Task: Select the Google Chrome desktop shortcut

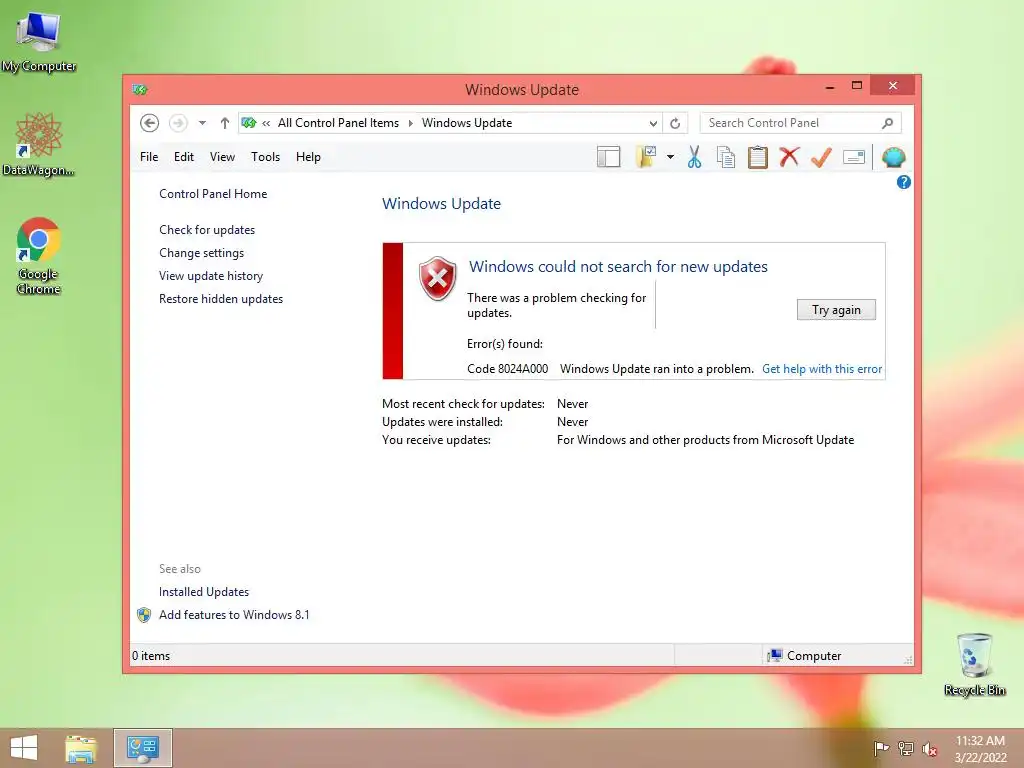Action: point(39,256)
